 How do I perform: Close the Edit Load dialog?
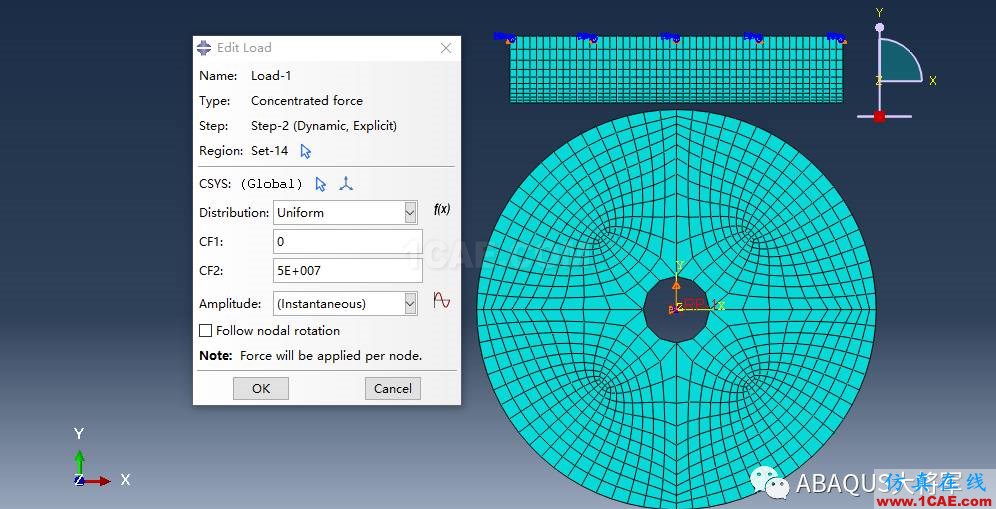[446, 48]
